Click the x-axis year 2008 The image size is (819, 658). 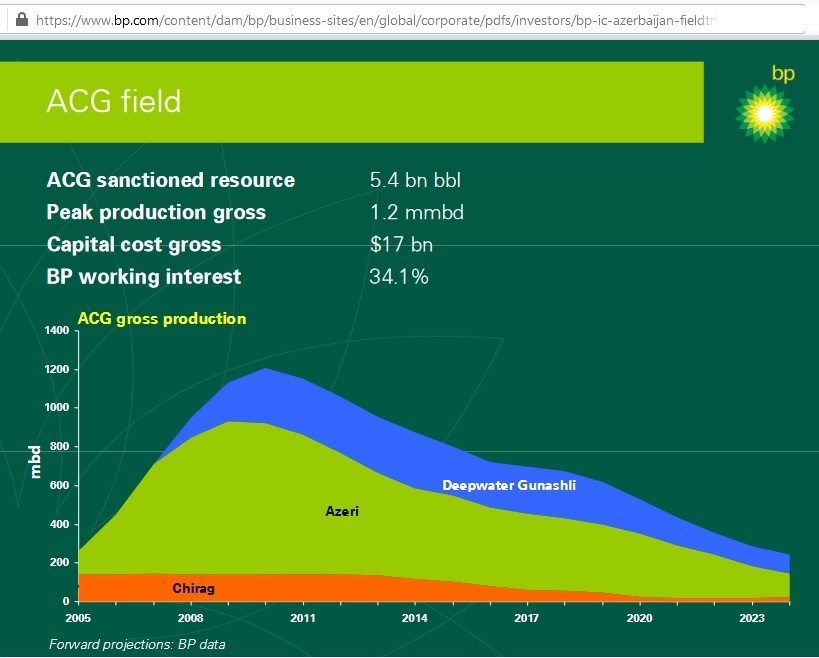tap(191, 618)
